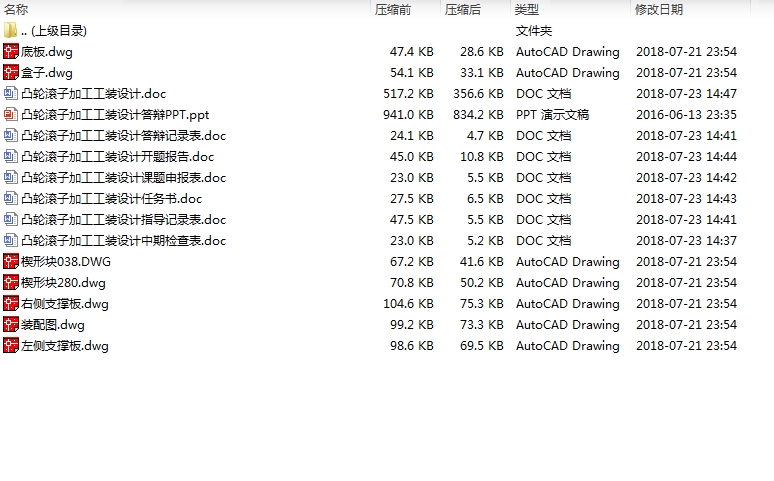This screenshot has height=481, width=774.
Task: Sort by the 压缩前 column header
Action: (392, 9)
